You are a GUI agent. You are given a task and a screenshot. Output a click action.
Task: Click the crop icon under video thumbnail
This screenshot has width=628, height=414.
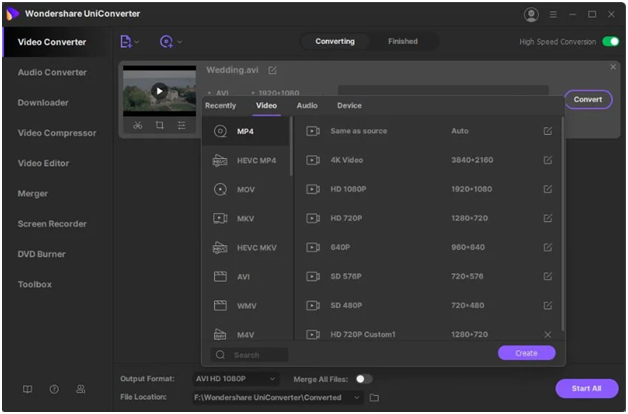pyautogui.click(x=159, y=125)
